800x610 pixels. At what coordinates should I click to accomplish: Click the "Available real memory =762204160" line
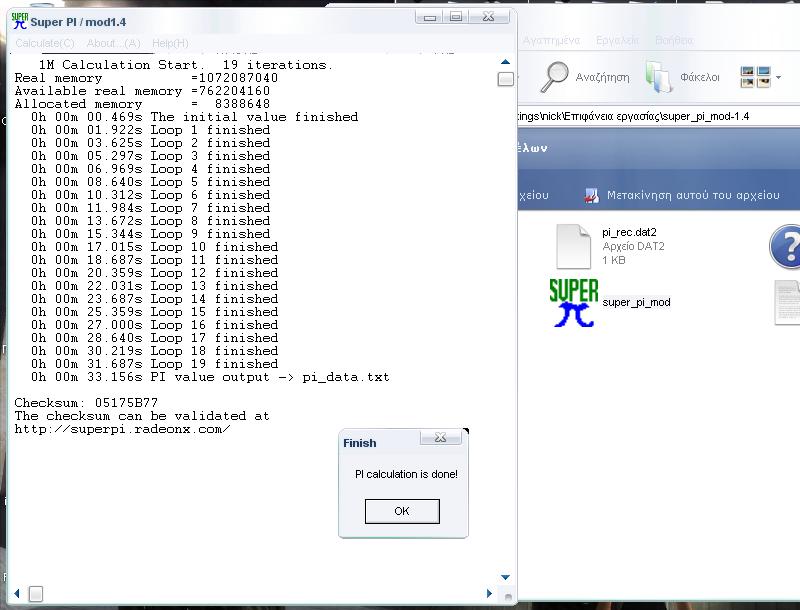[142, 91]
